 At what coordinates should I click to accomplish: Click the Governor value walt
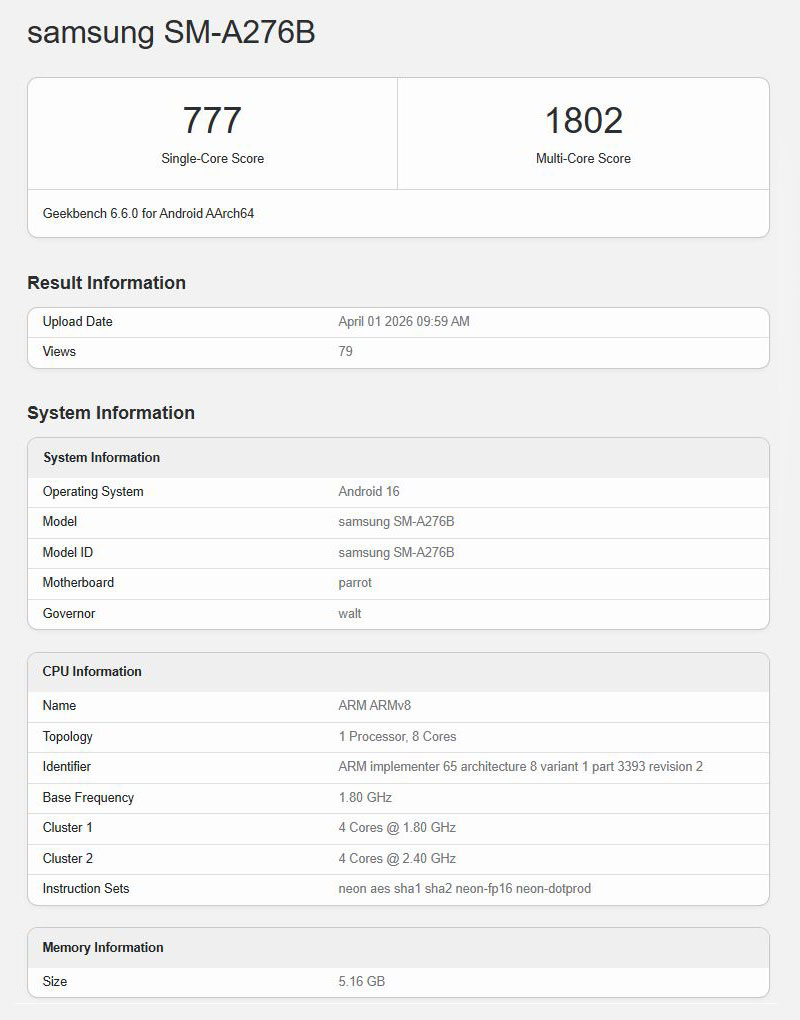pyautogui.click(x=347, y=613)
